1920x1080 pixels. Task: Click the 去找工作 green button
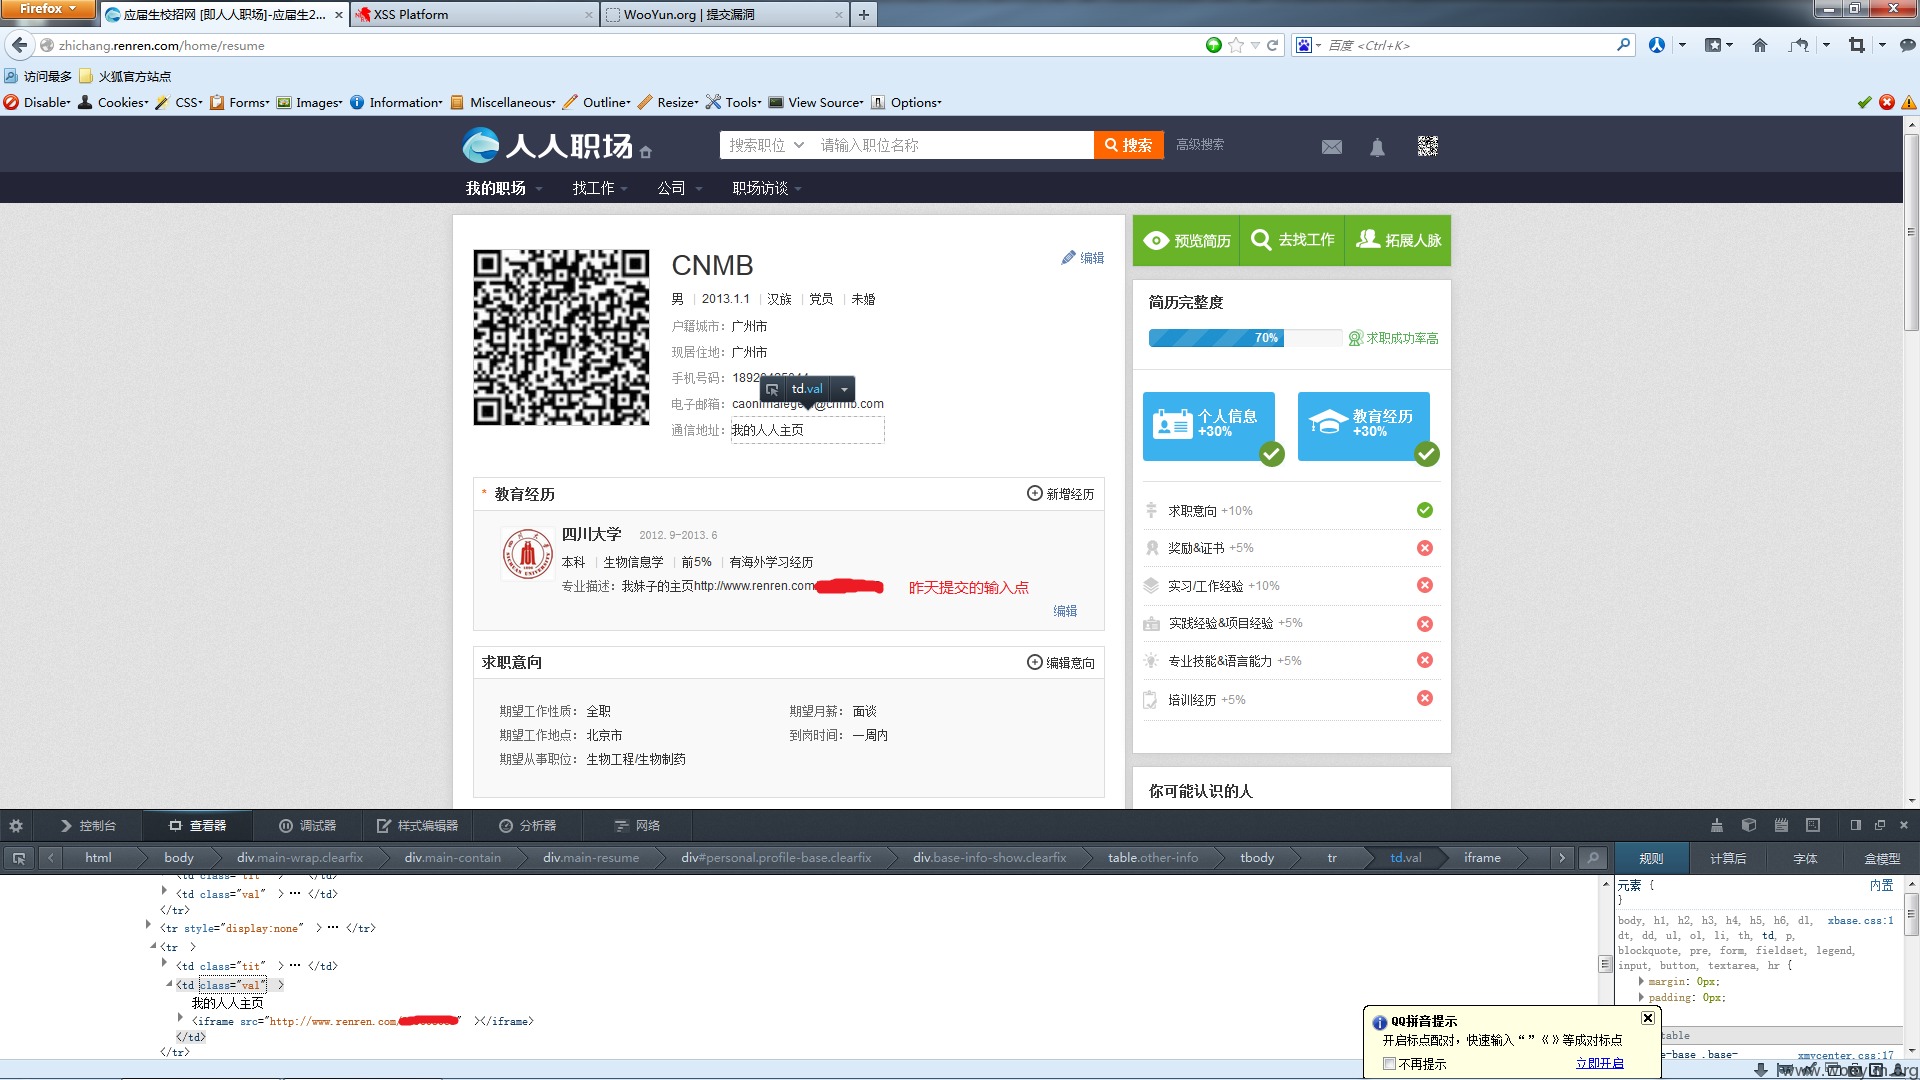tap(1292, 241)
